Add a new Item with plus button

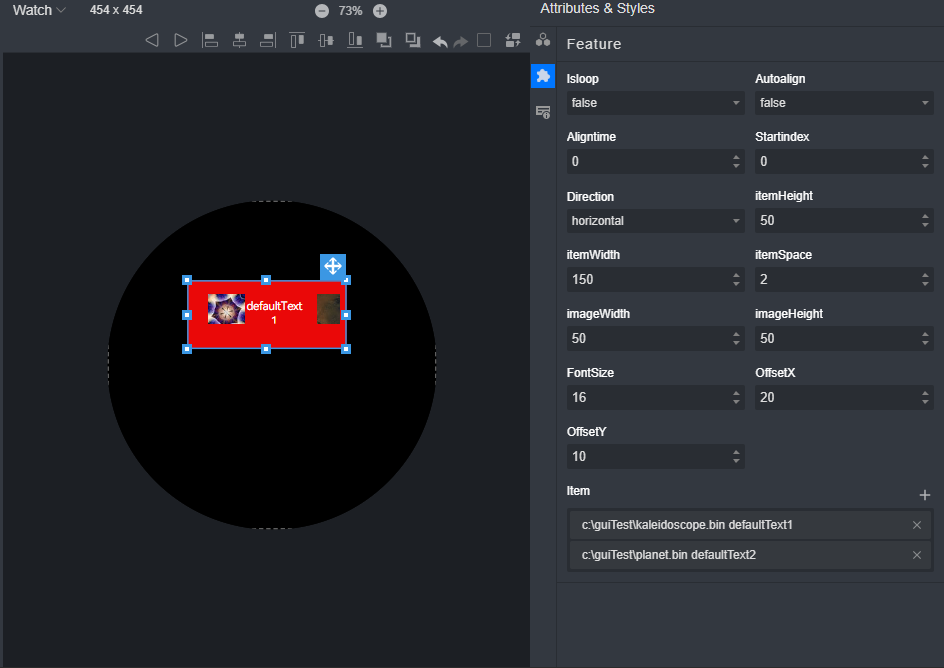[x=925, y=495]
